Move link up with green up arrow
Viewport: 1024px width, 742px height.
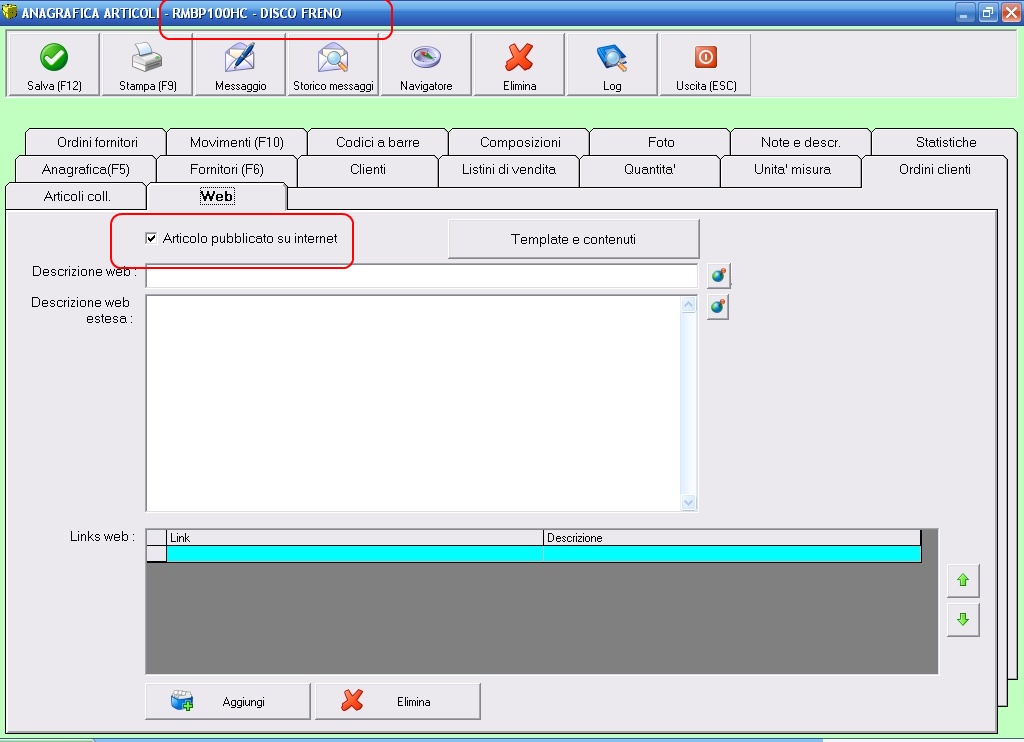pyautogui.click(x=963, y=580)
